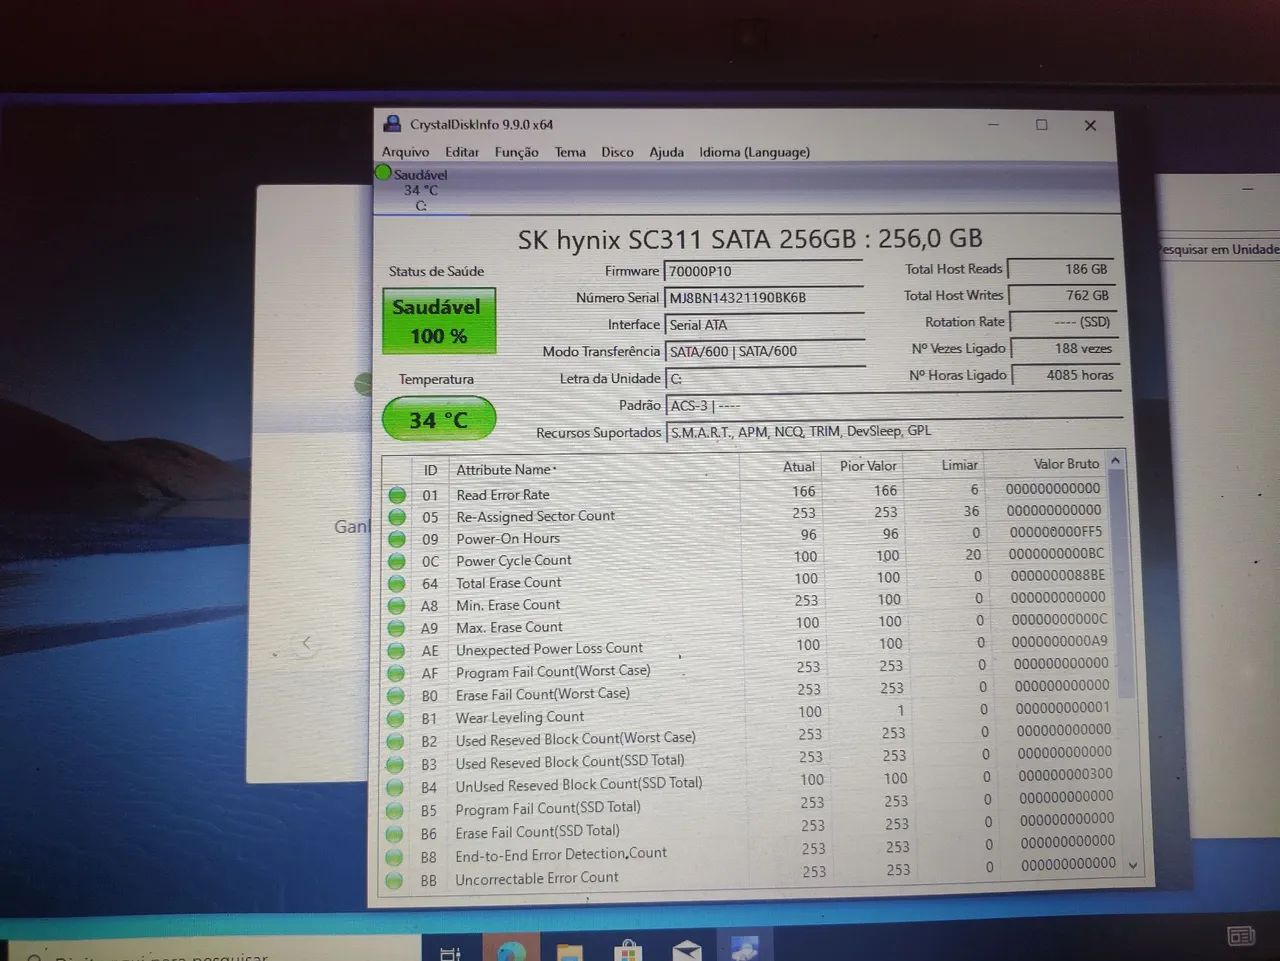Screen dimensions: 1280x961
Task: Click the 34 °C temperature button
Action: coord(438,419)
